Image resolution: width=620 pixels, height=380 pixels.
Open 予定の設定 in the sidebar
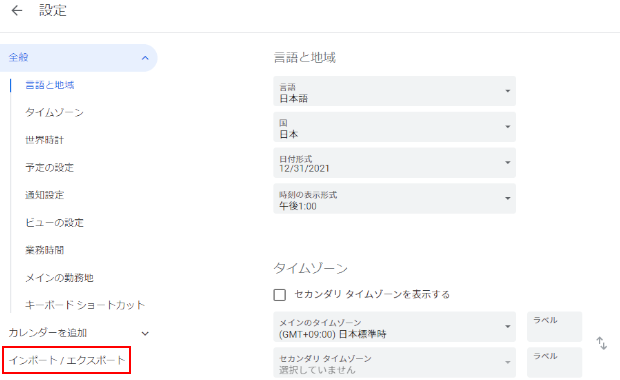(49, 167)
